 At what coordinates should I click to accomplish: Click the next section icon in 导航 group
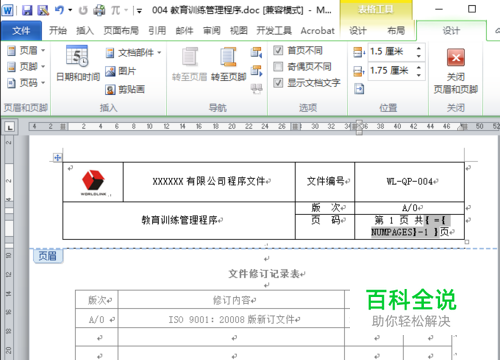[256, 71]
